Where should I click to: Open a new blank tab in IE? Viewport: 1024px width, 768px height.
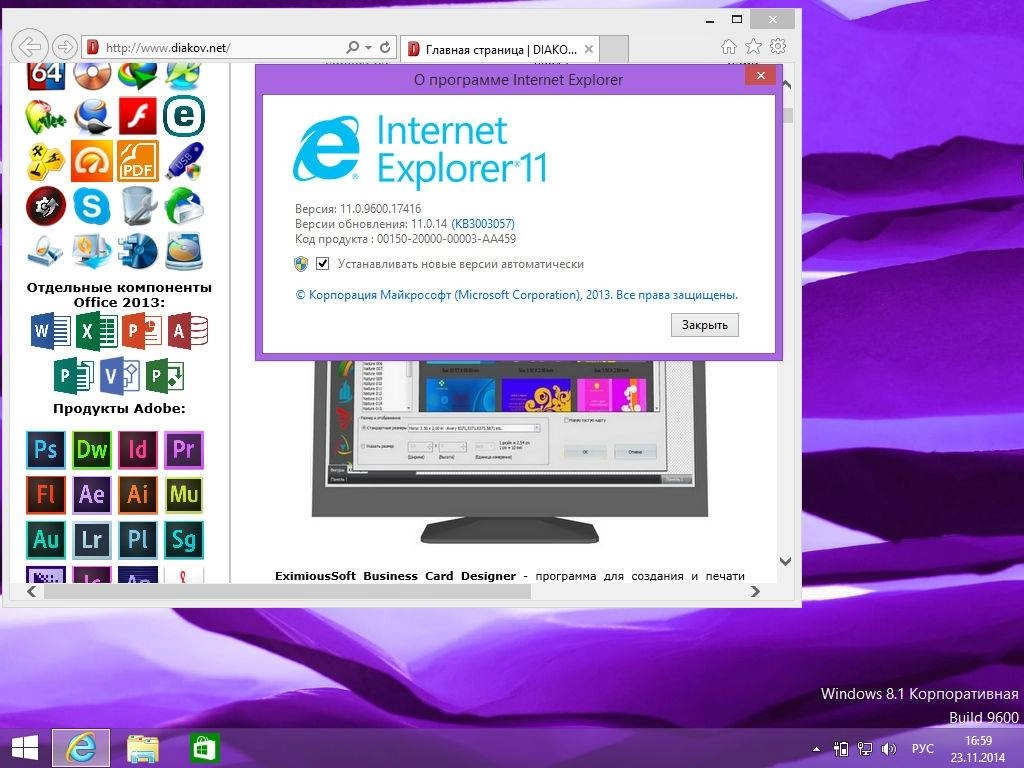(614, 49)
